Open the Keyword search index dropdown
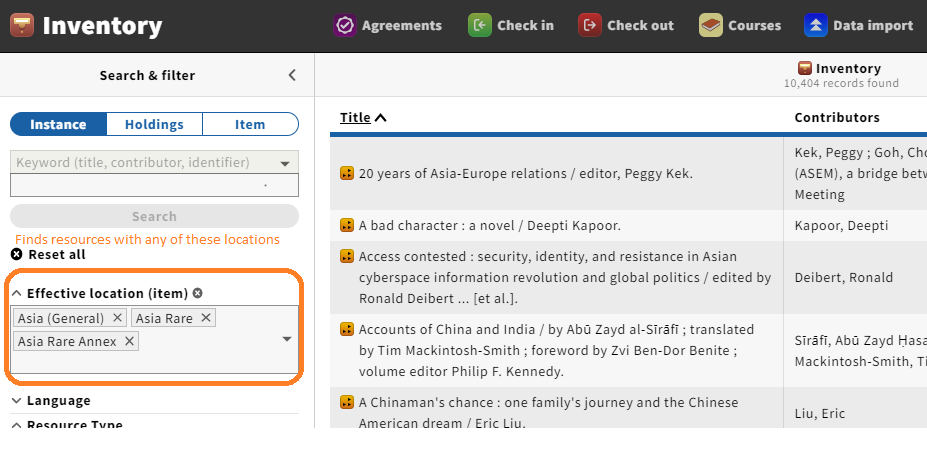Viewport: 927px width, 460px height. tap(154, 162)
